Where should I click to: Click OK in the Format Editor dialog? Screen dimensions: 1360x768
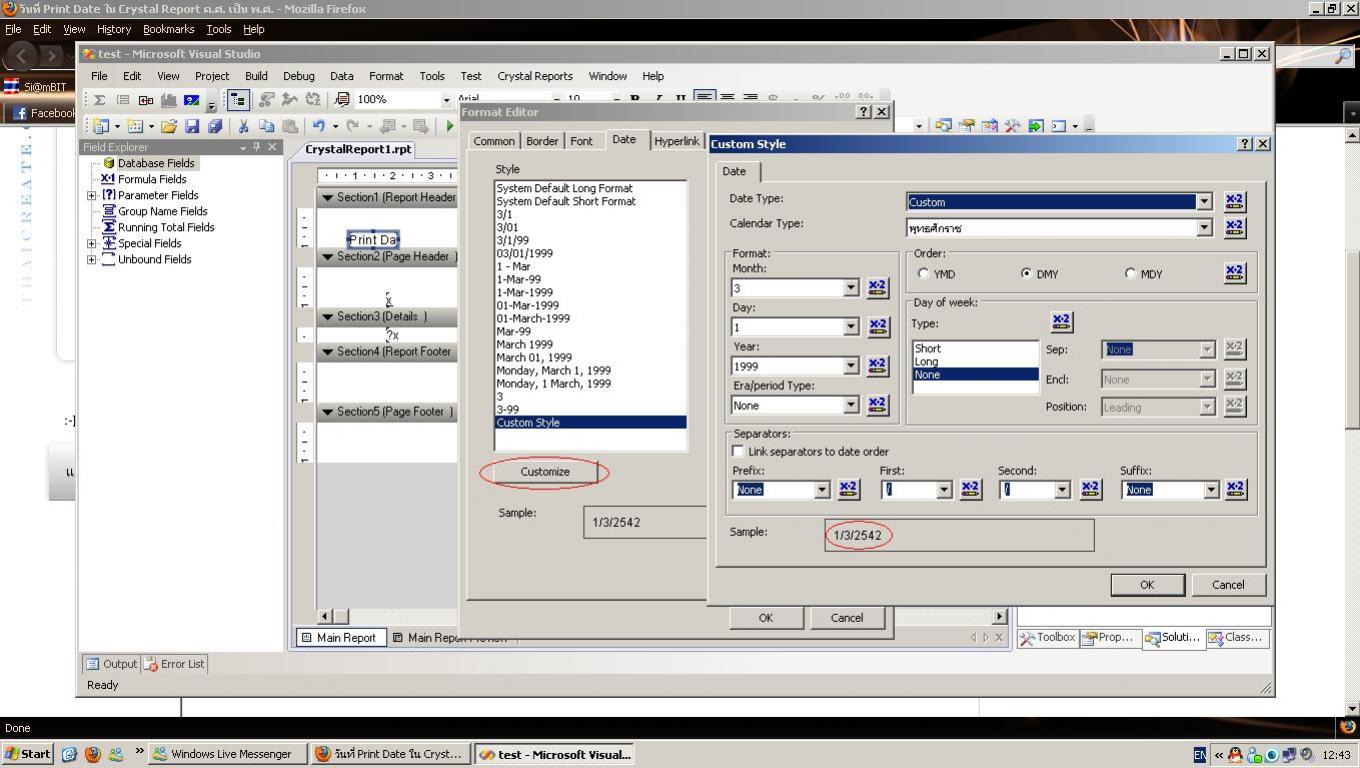click(765, 618)
